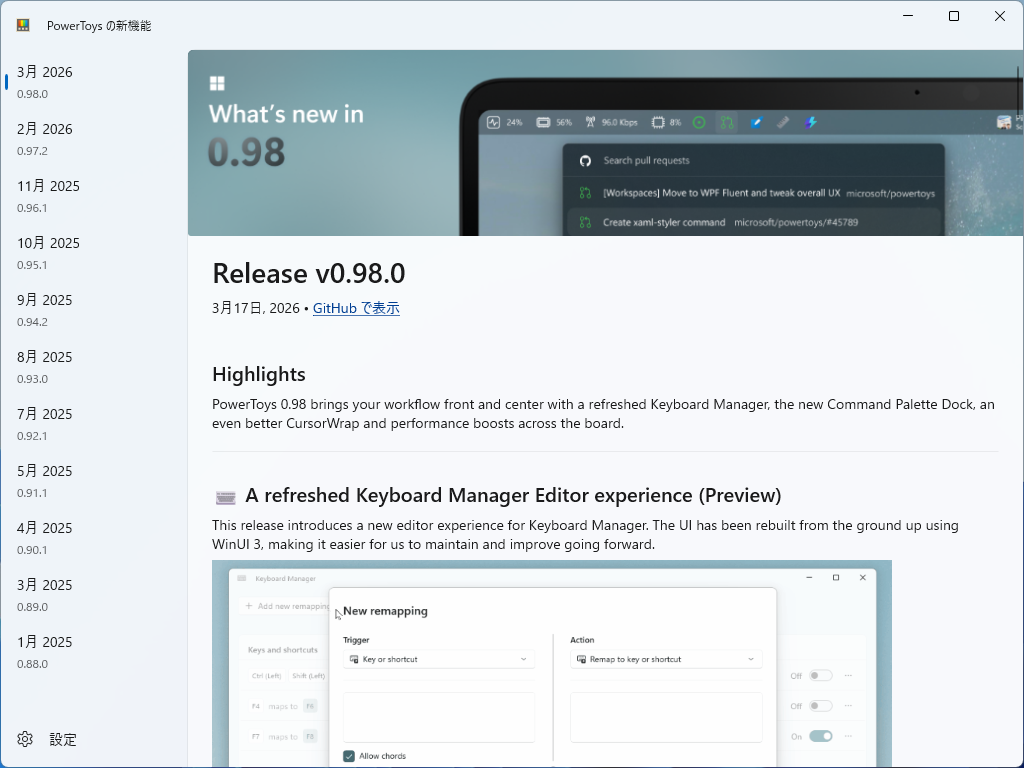This screenshot has height=768, width=1024.
Task: Open the GitHub で表示 link
Action: [x=356, y=308]
